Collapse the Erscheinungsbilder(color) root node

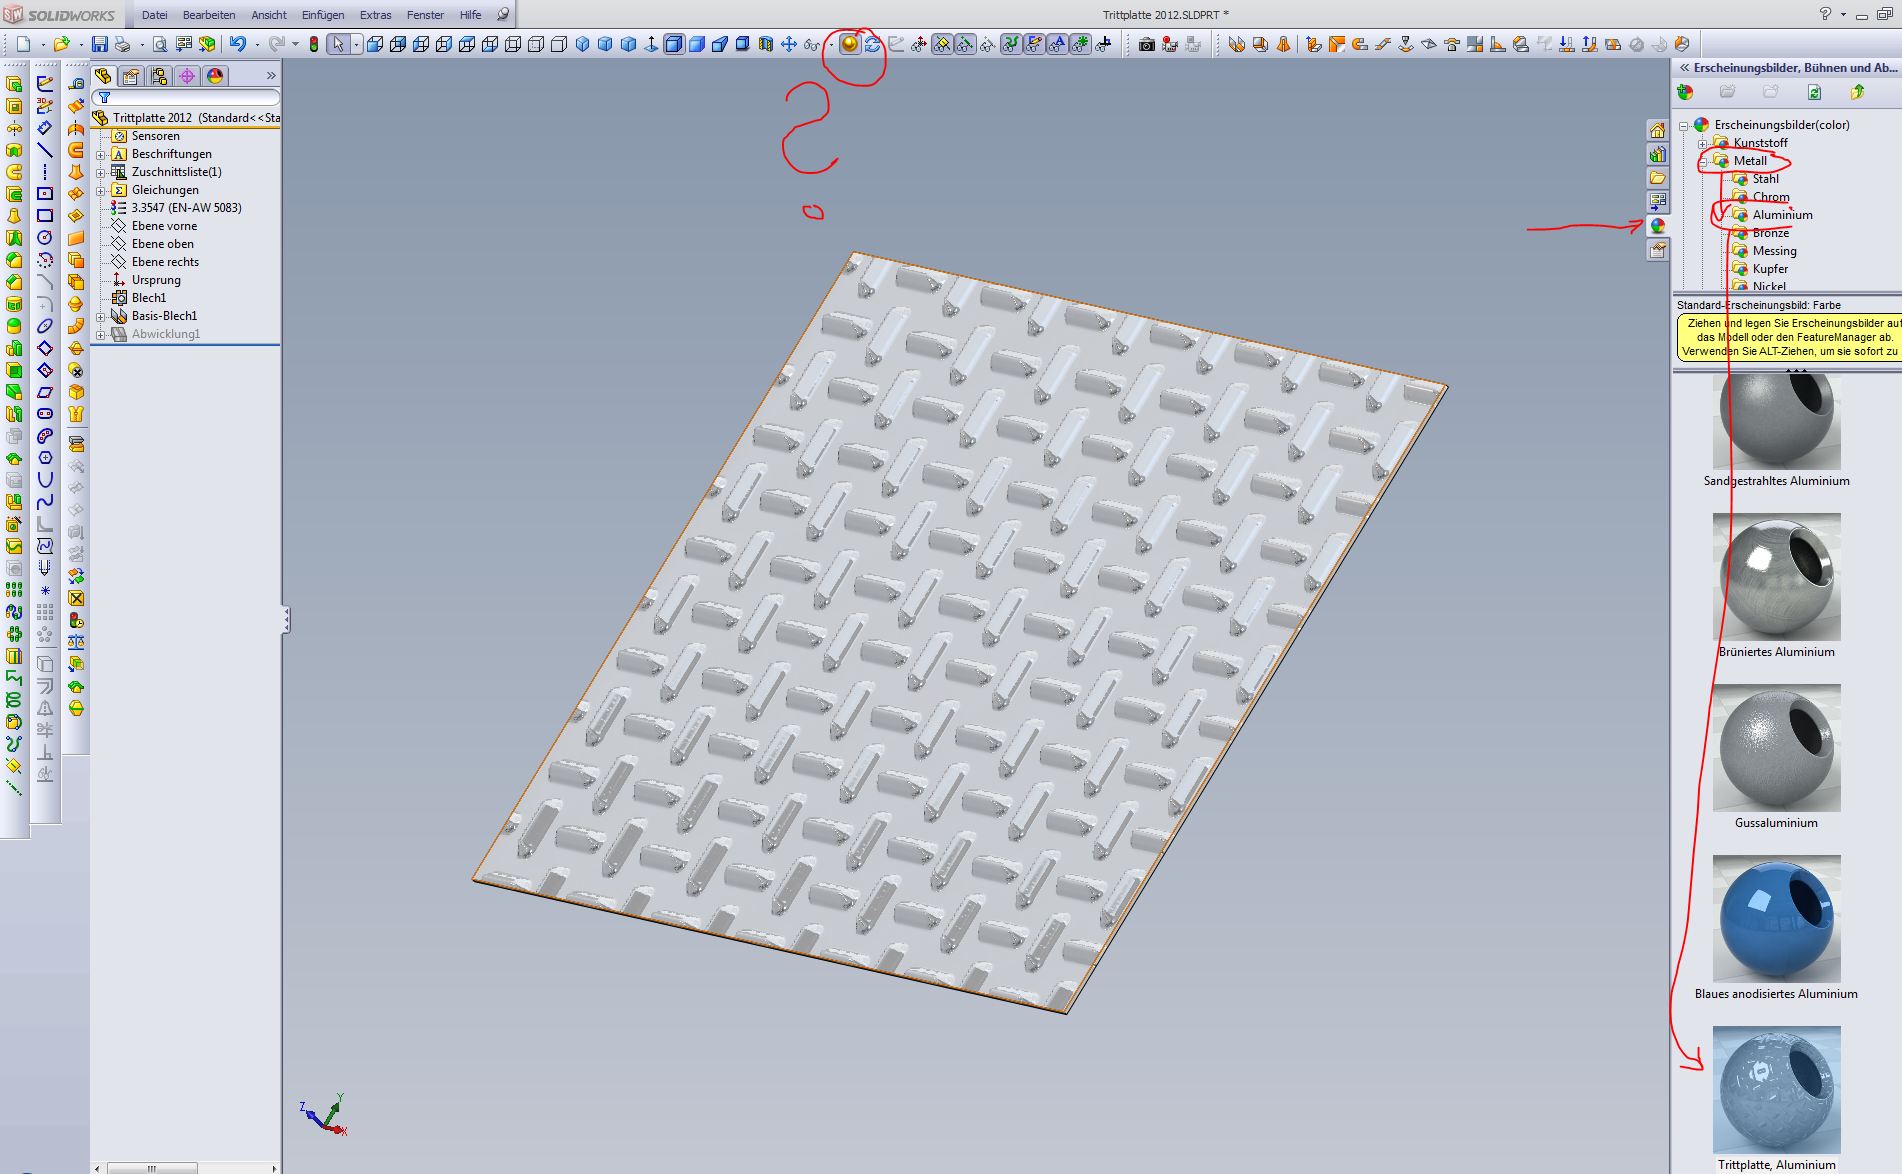[x=1684, y=126]
